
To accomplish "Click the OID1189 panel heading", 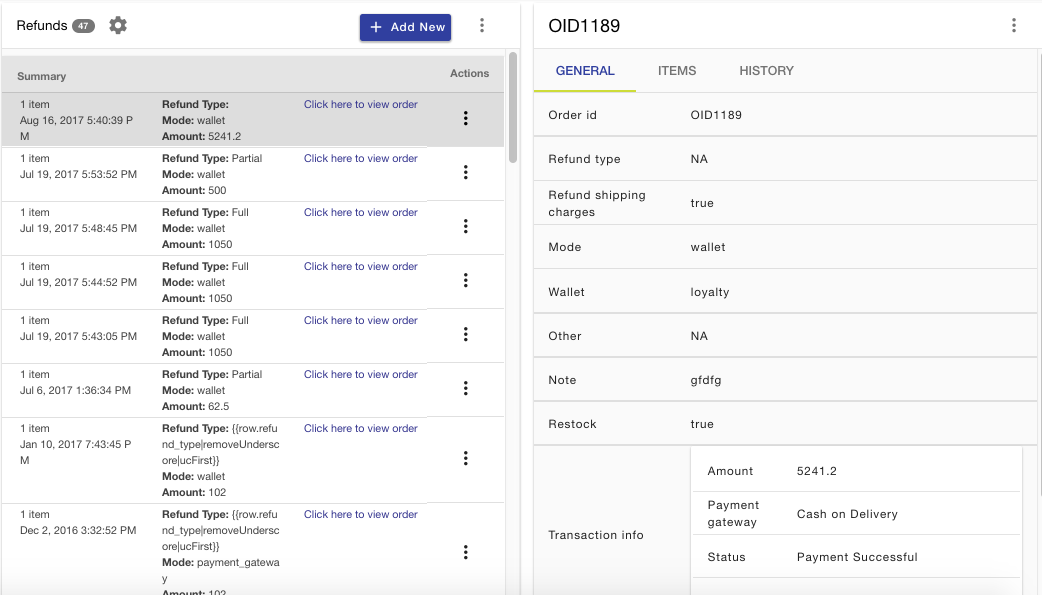I will [x=584, y=26].
